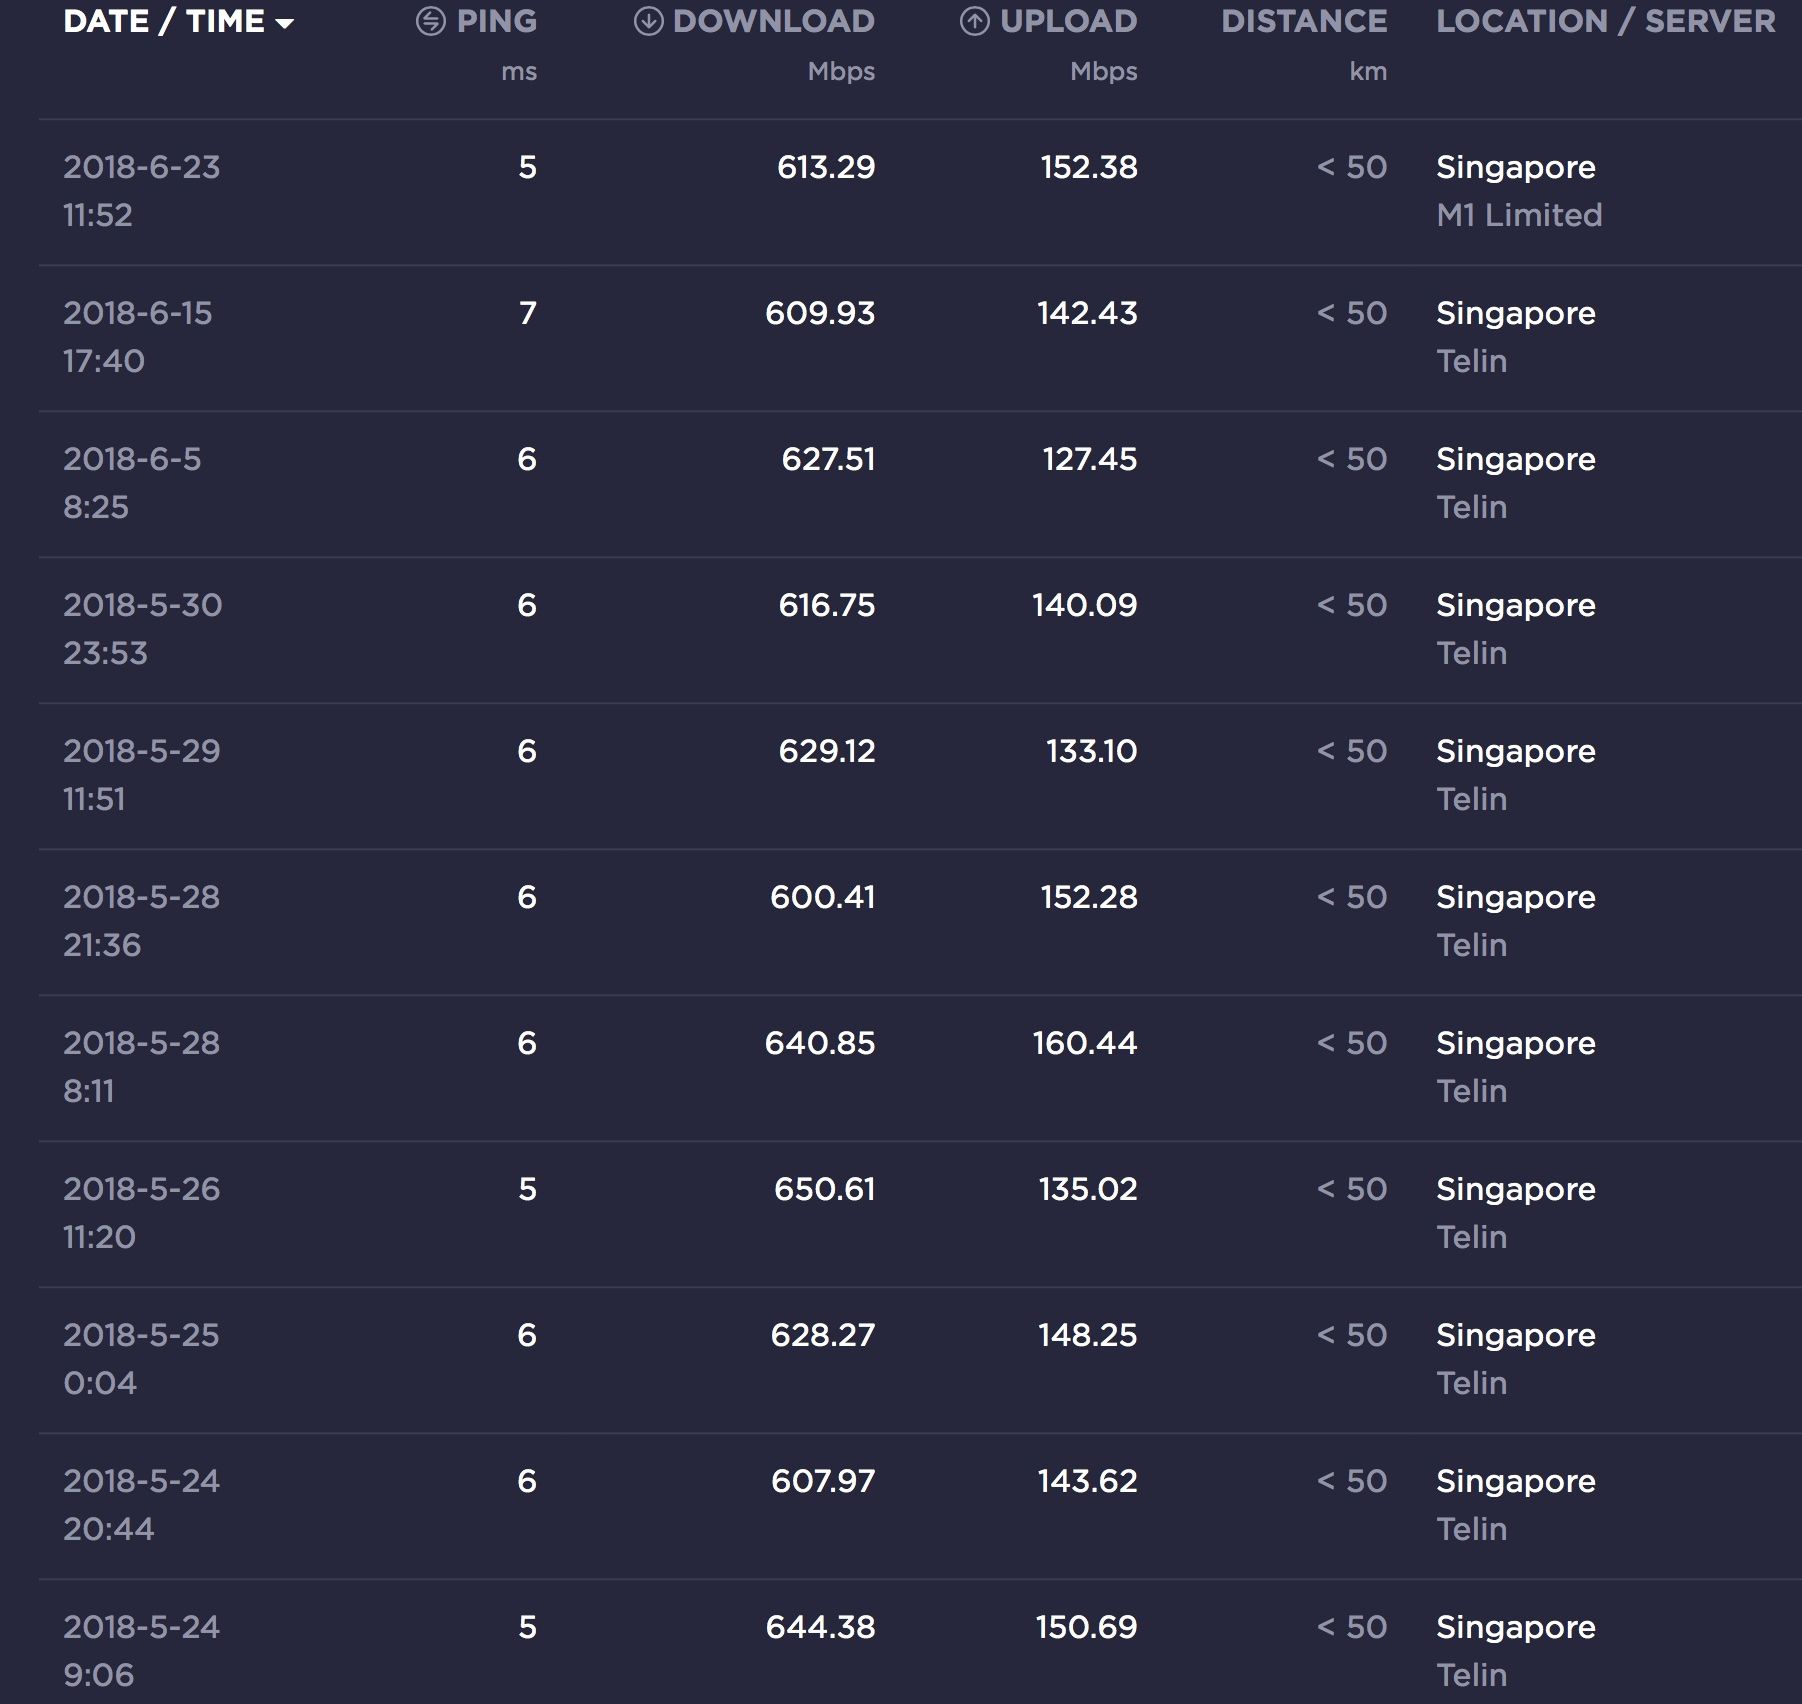
Task: Select the M1 Limited server entry
Action: point(1518,215)
